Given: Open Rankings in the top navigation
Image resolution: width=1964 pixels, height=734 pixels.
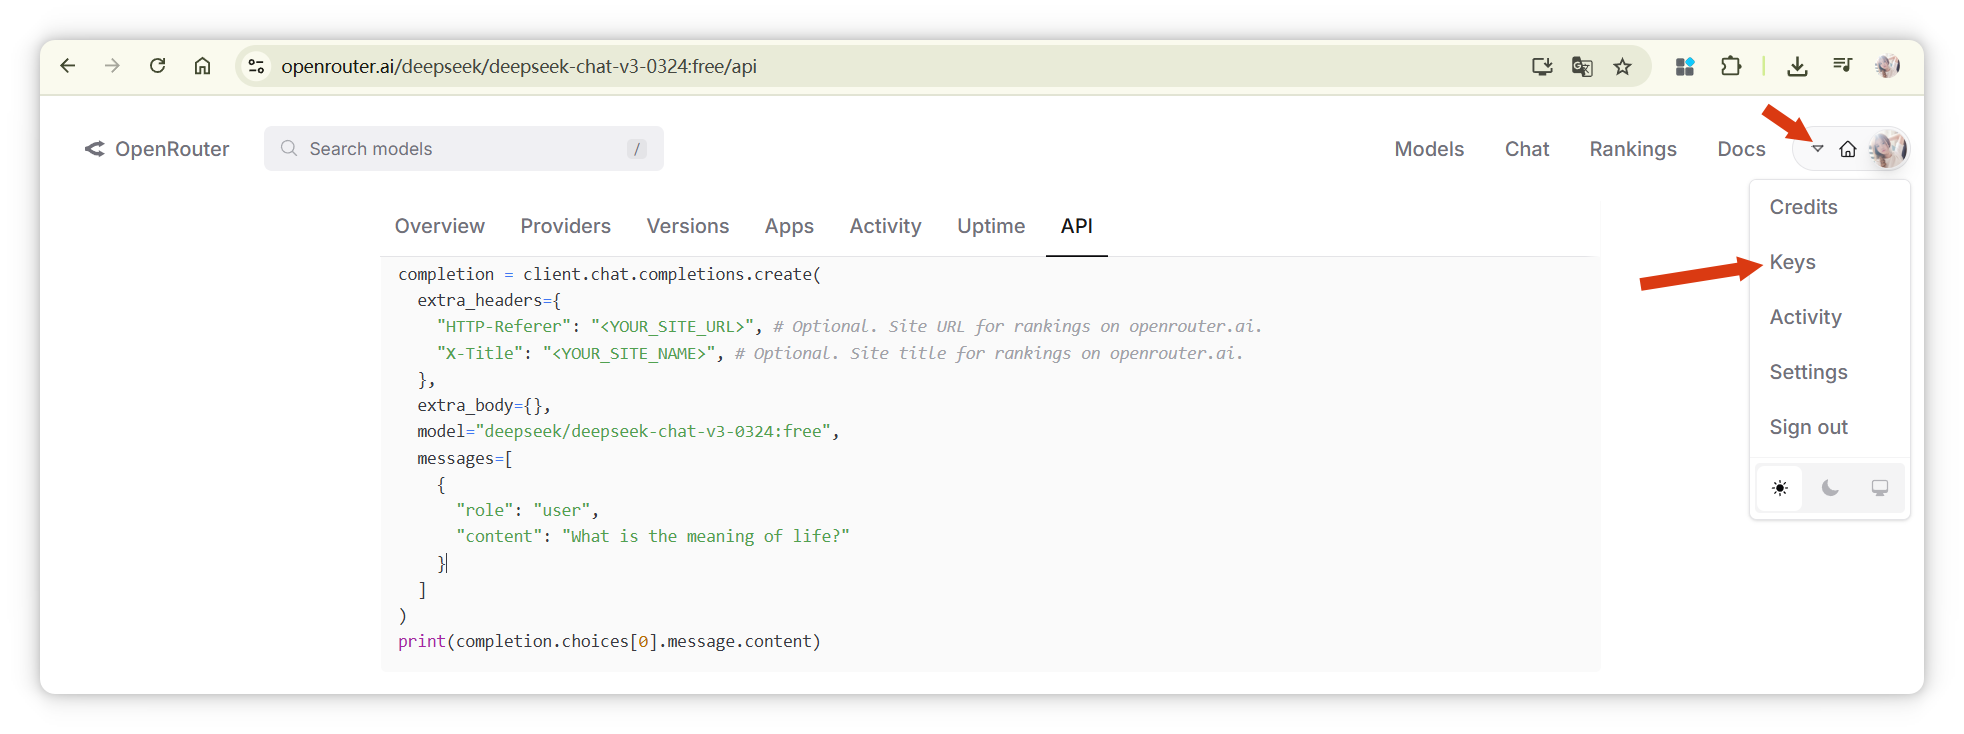Looking at the screenshot, I should click(1633, 149).
